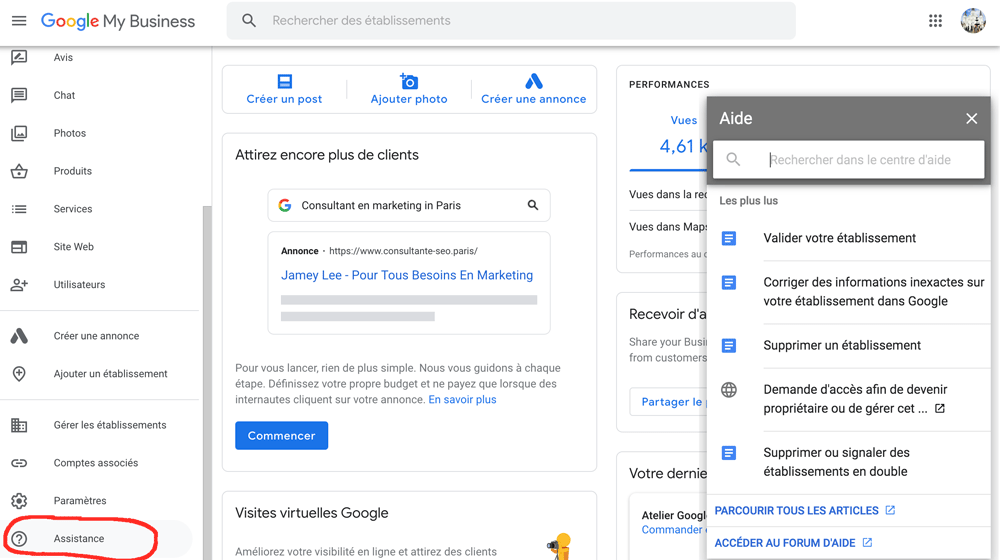Close the Aide help panel
The image size is (1000, 560).
[971, 119]
